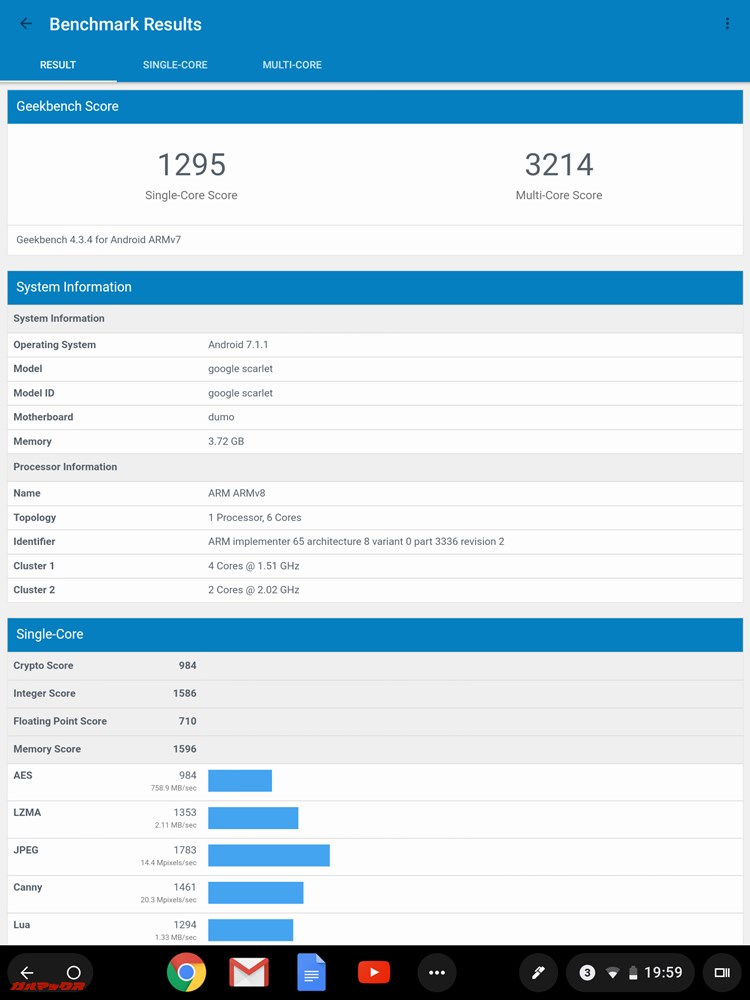Open the three-dot overflow menu
This screenshot has width=750, height=1000.
point(727,24)
